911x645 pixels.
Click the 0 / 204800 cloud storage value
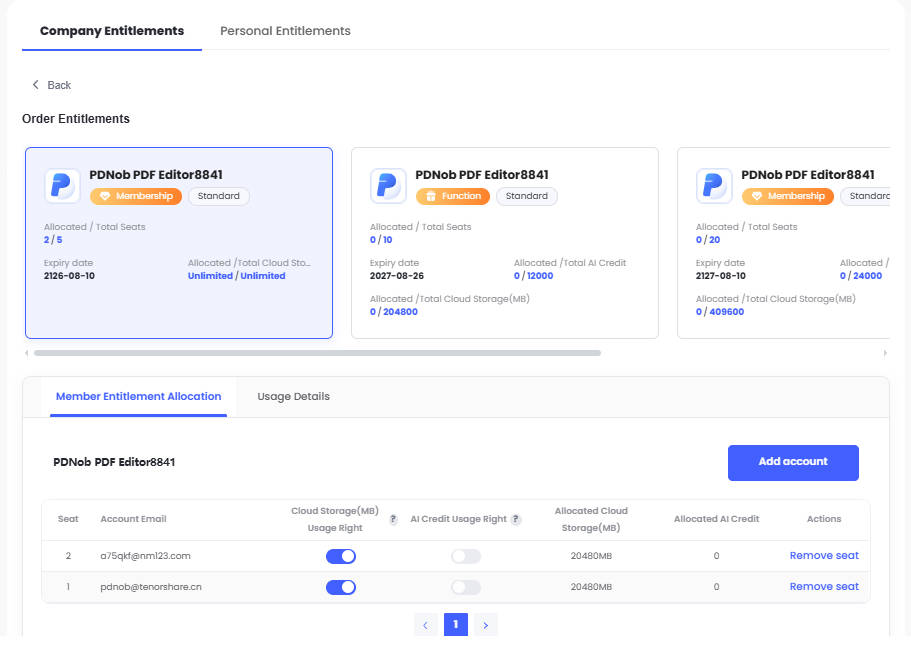click(x=394, y=311)
